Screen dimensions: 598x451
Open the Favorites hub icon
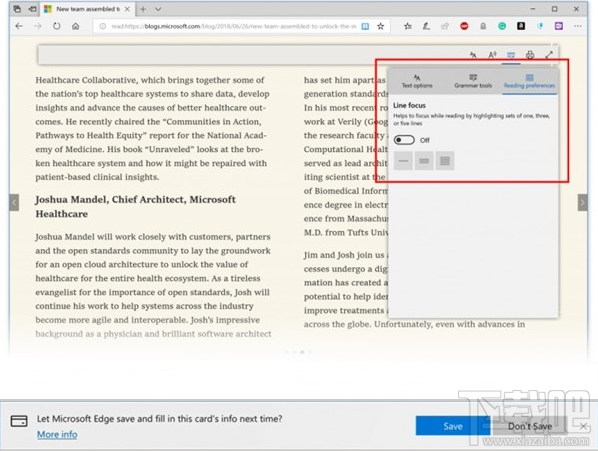click(x=408, y=26)
